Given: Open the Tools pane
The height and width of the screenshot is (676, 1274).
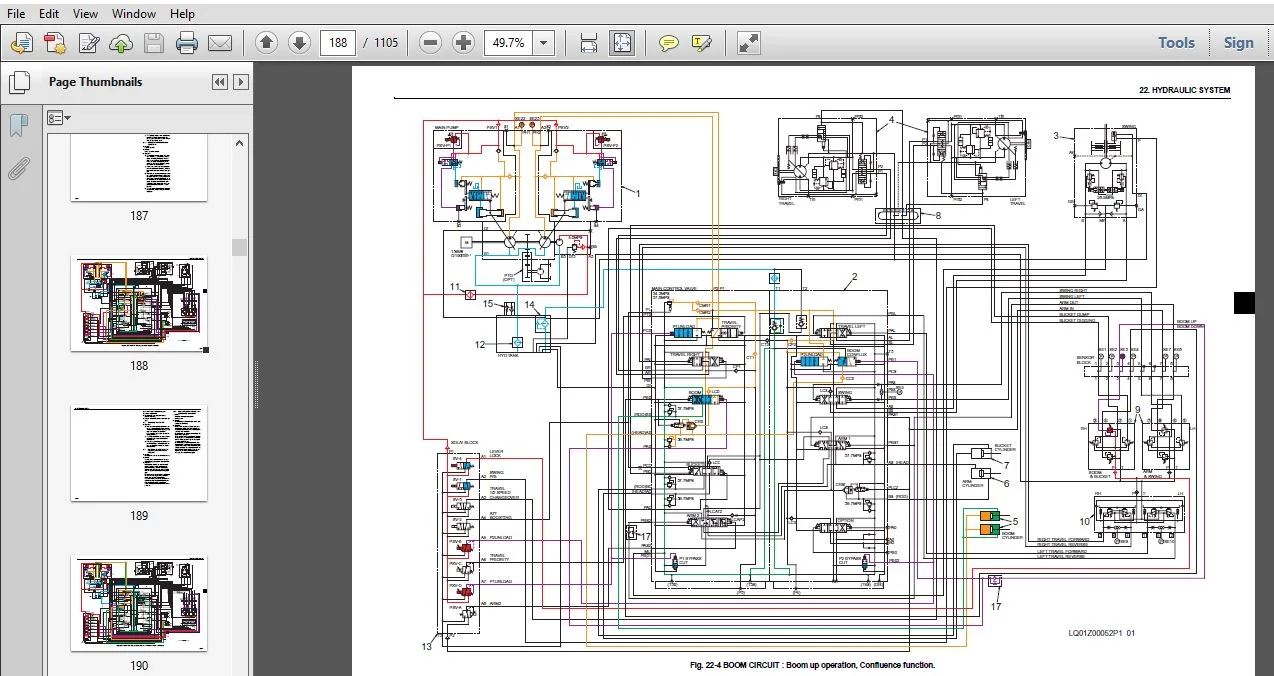Looking at the screenshot, I should [1177, 43].
